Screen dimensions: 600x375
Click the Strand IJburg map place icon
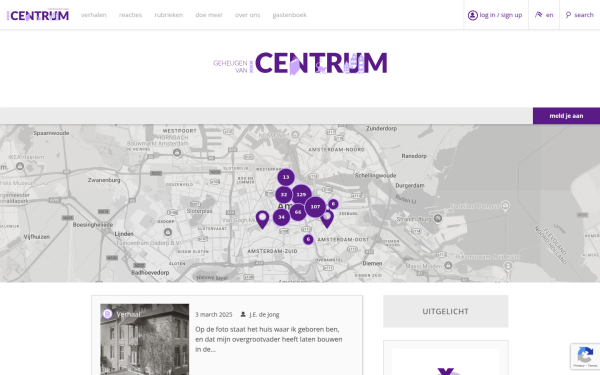tap(438, 218)
